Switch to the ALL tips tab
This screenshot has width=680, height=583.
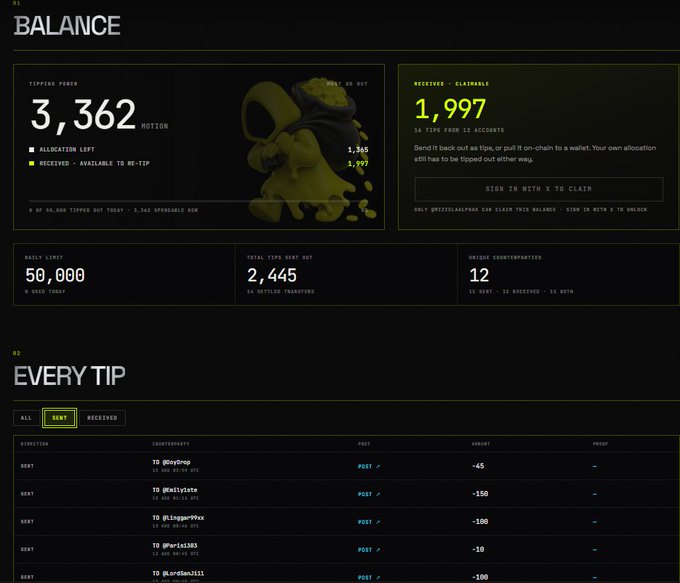click(26, 418)
